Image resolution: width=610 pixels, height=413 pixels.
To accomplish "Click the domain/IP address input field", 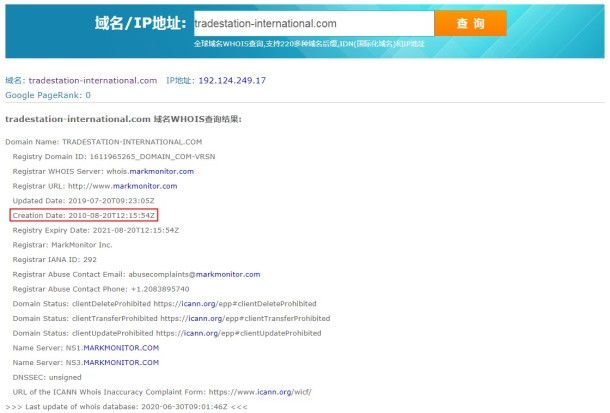I will pyautogui.click(x=314, y=23).
